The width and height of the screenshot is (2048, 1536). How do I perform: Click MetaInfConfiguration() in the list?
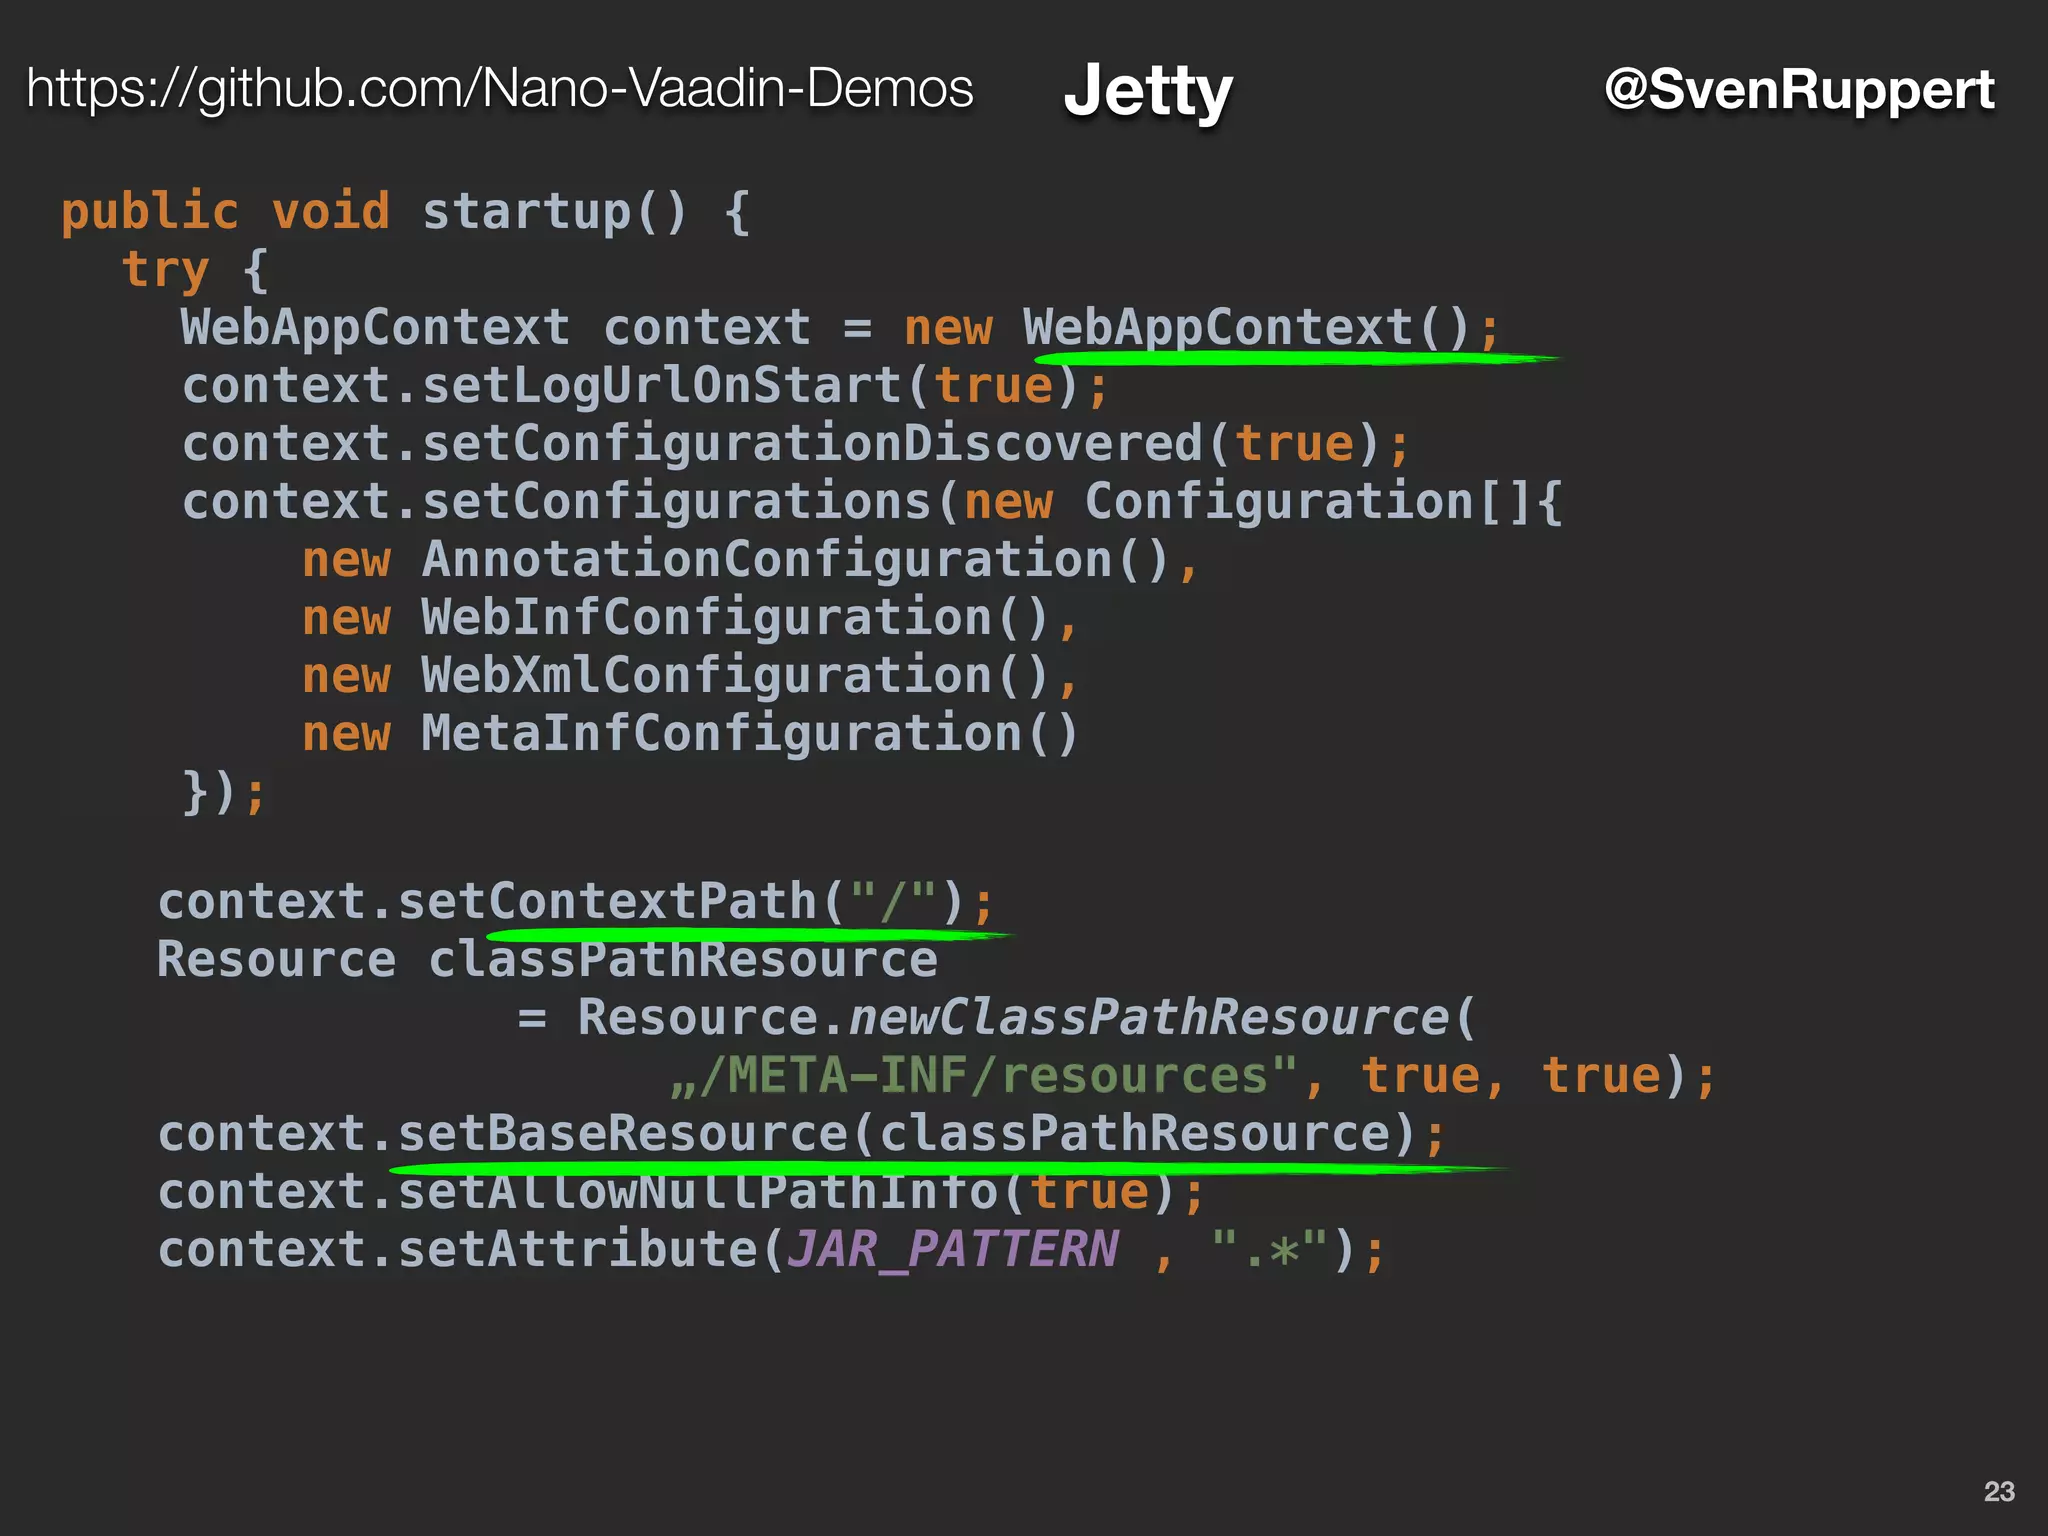tap(750, 734)
